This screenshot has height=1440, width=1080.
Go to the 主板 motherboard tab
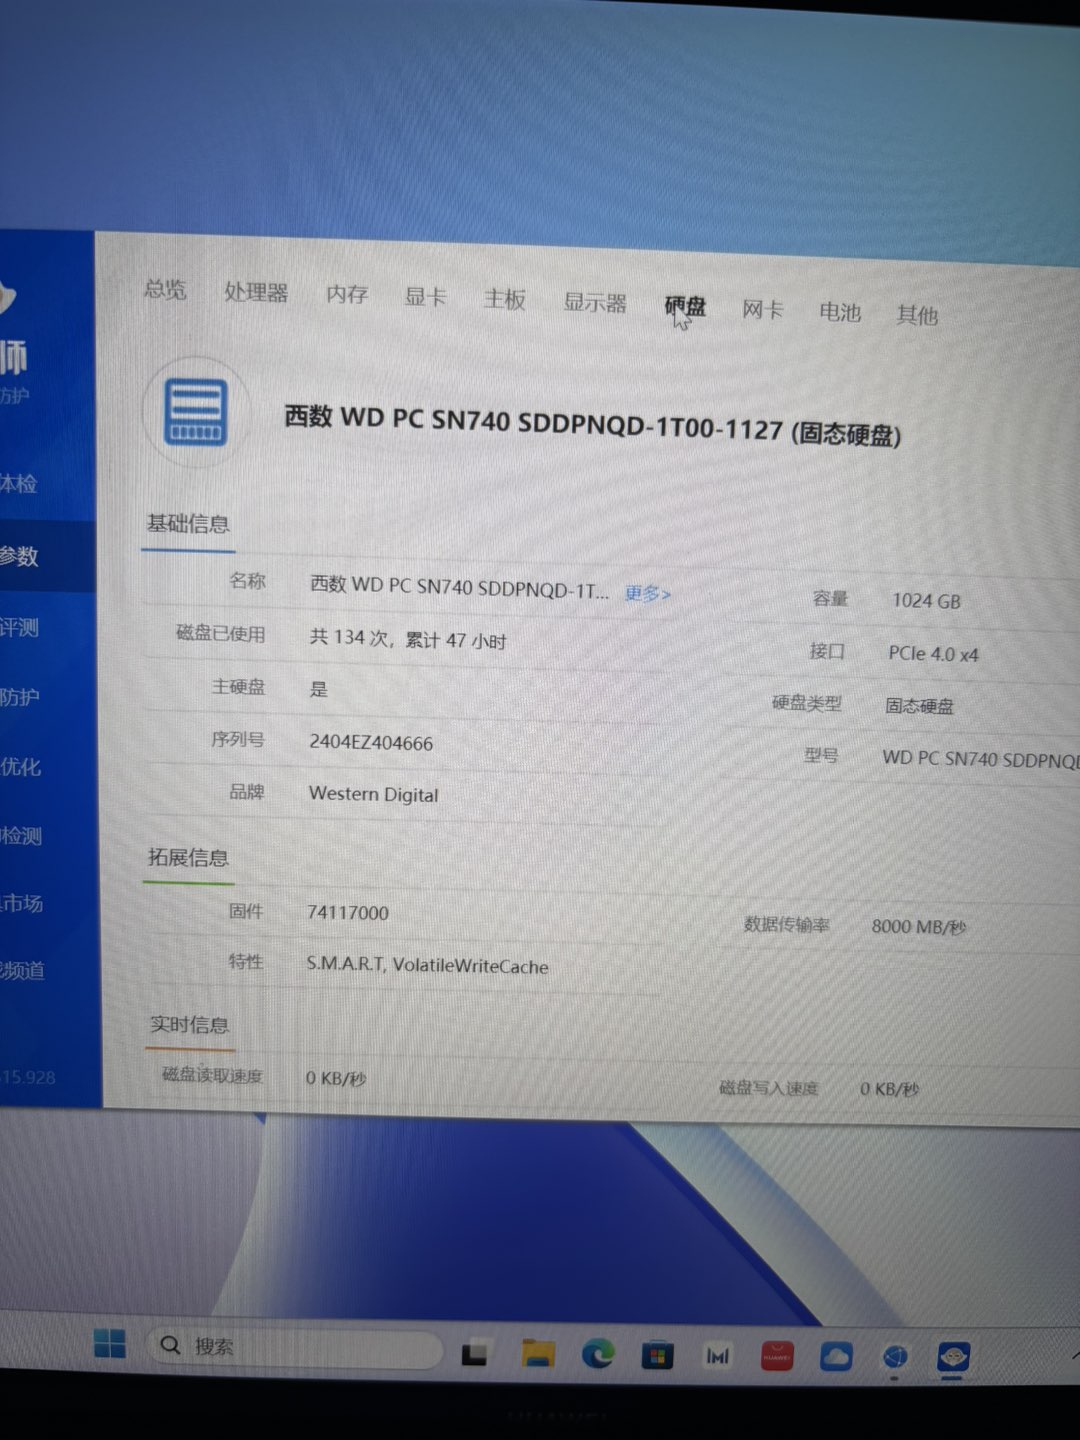[x=504, y=299]
